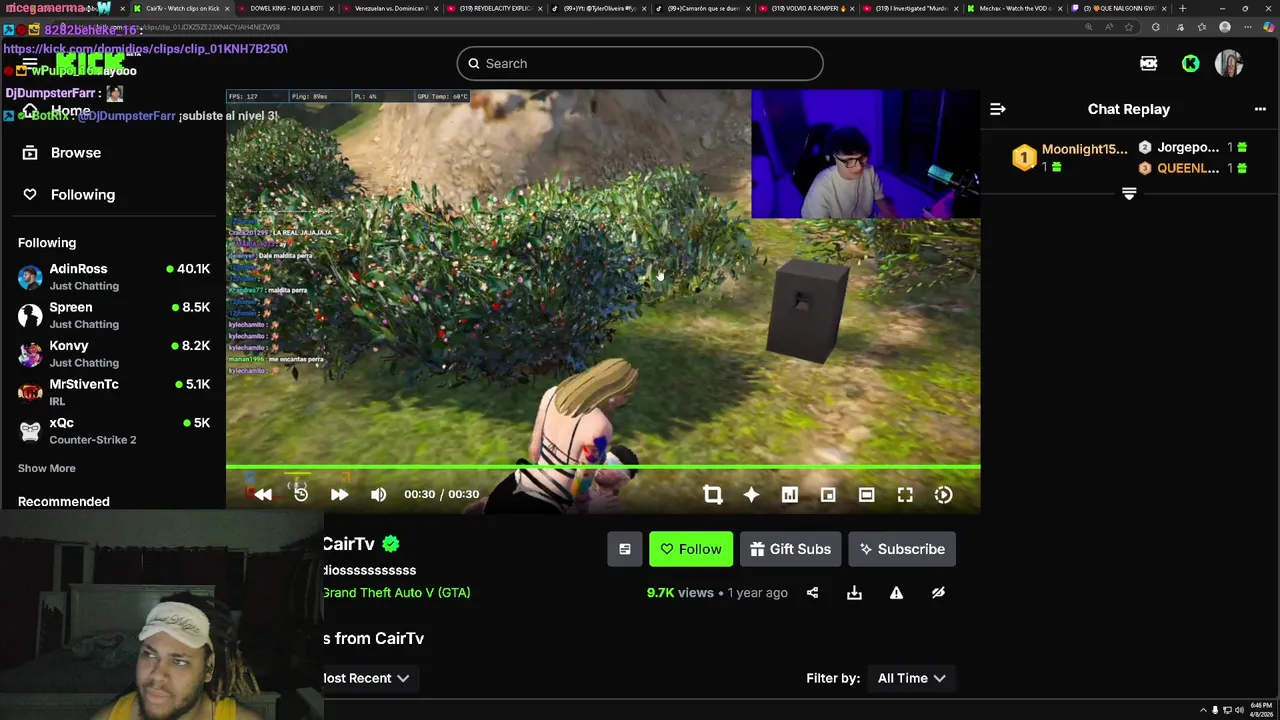Open the browser extensions icon

pyautogui.click(x=1156, y=27)
